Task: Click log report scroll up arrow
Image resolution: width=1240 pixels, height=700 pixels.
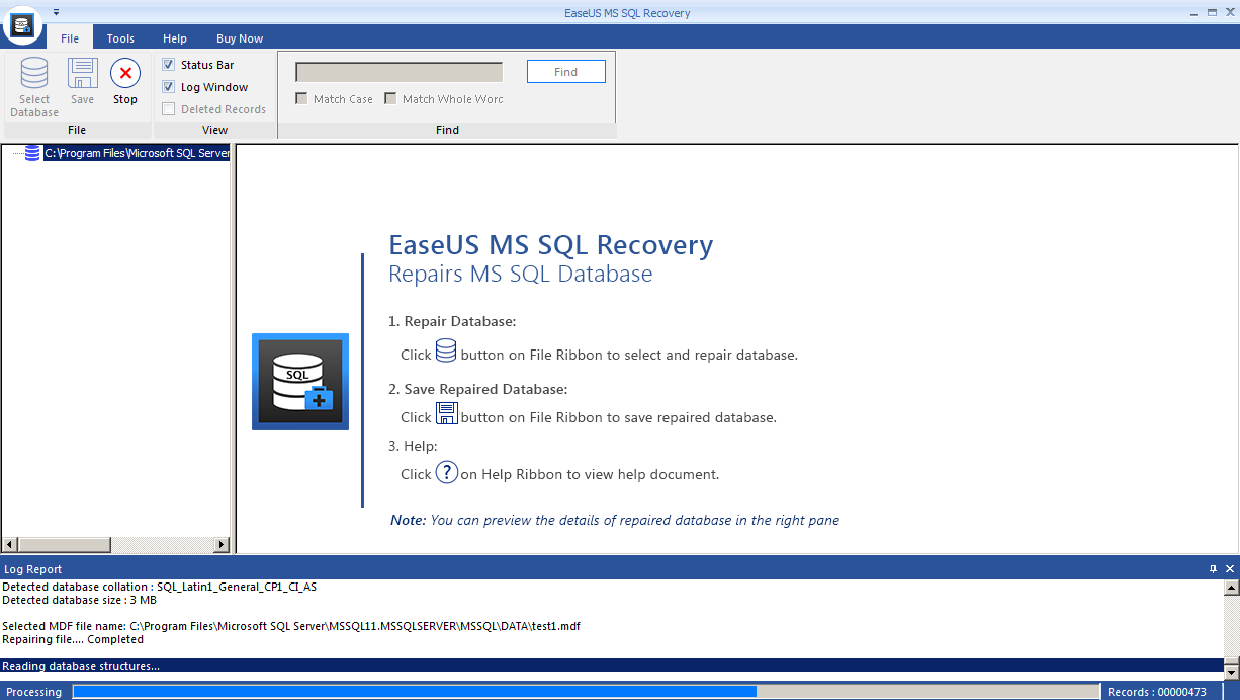Action: pos(1232,588)
